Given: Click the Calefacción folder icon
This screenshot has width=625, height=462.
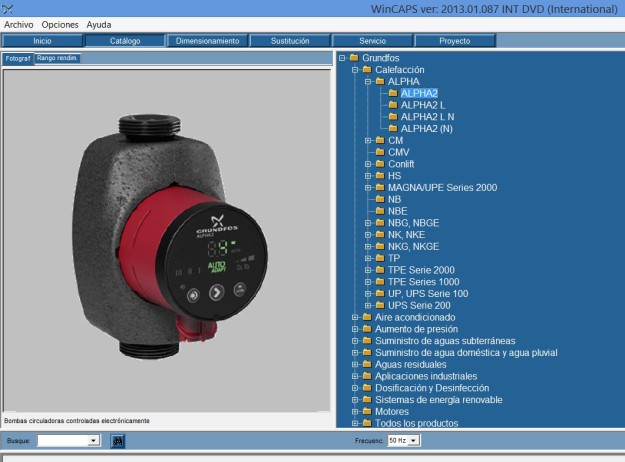Looking at the screenshot, I should tap(367, 69).
